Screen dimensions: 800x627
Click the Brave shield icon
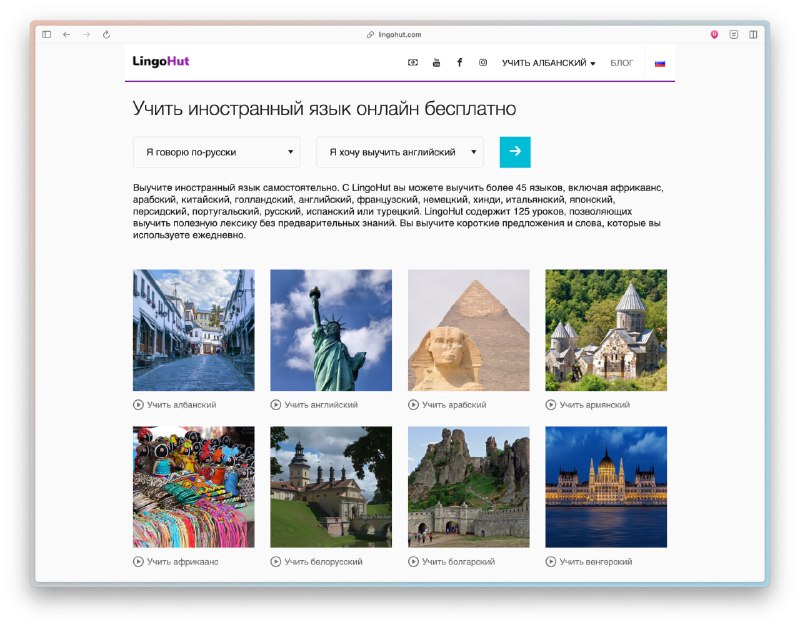click(714, 34)
